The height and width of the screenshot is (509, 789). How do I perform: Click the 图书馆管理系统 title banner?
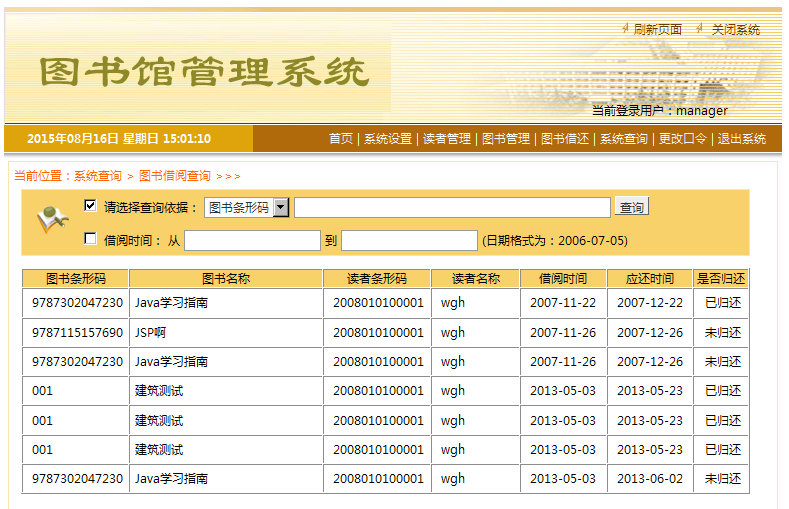(x=205, y=72)
